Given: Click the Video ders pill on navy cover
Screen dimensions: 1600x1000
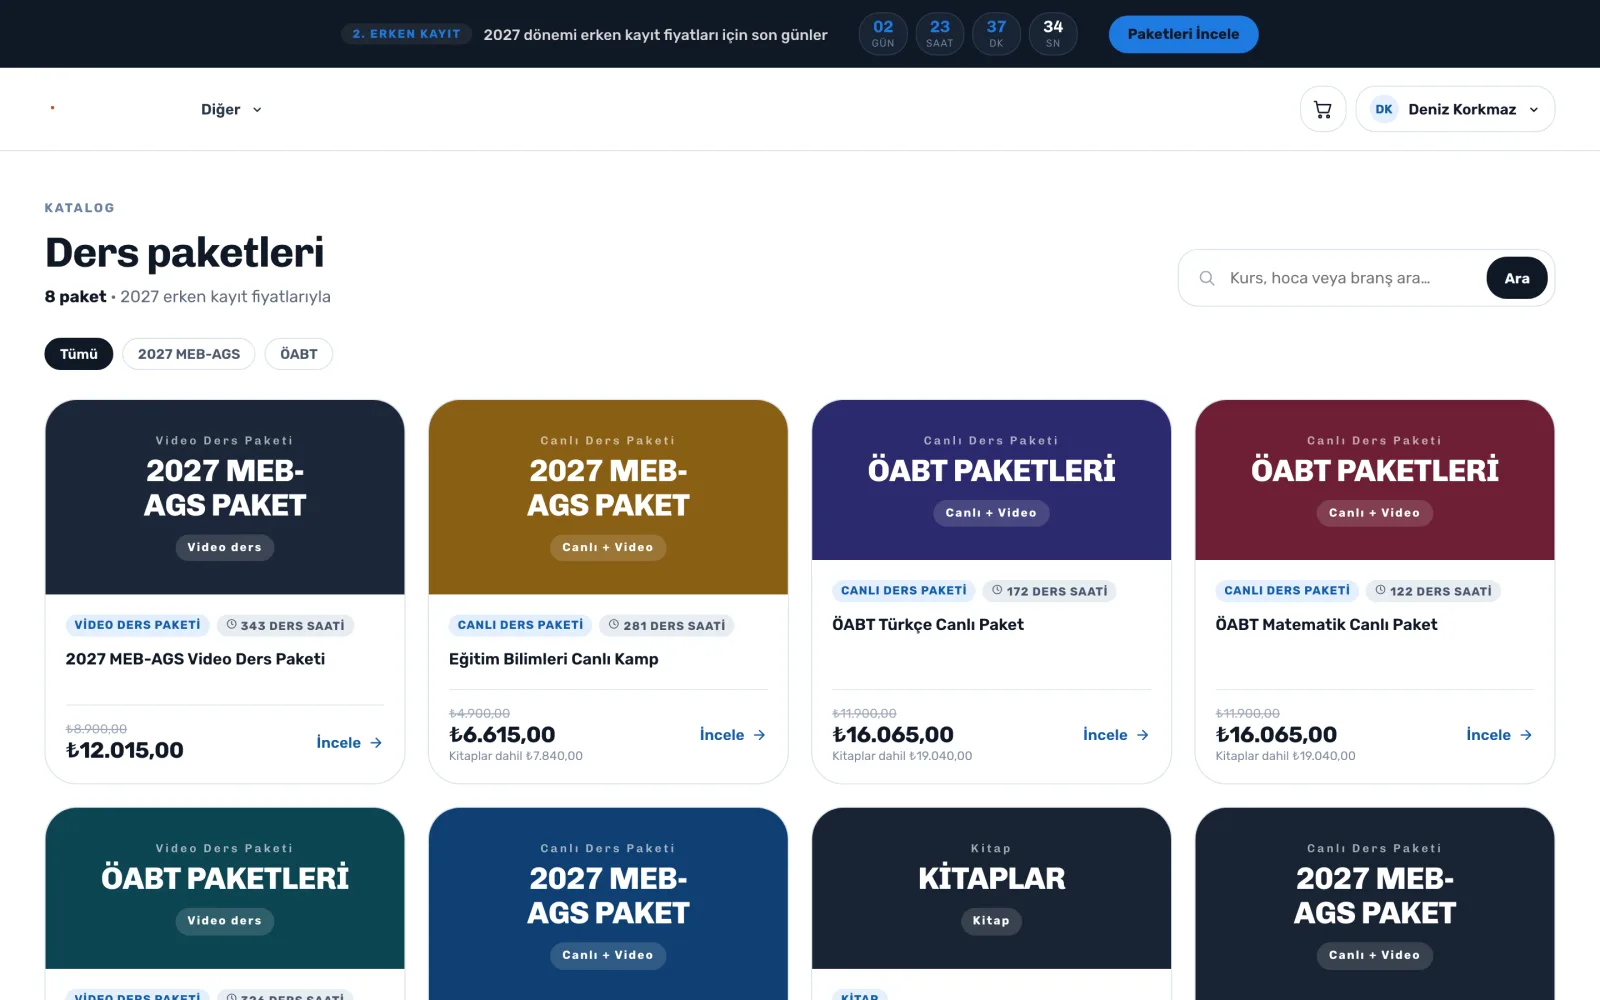Looking at the screenshot, I should point(225,547).
